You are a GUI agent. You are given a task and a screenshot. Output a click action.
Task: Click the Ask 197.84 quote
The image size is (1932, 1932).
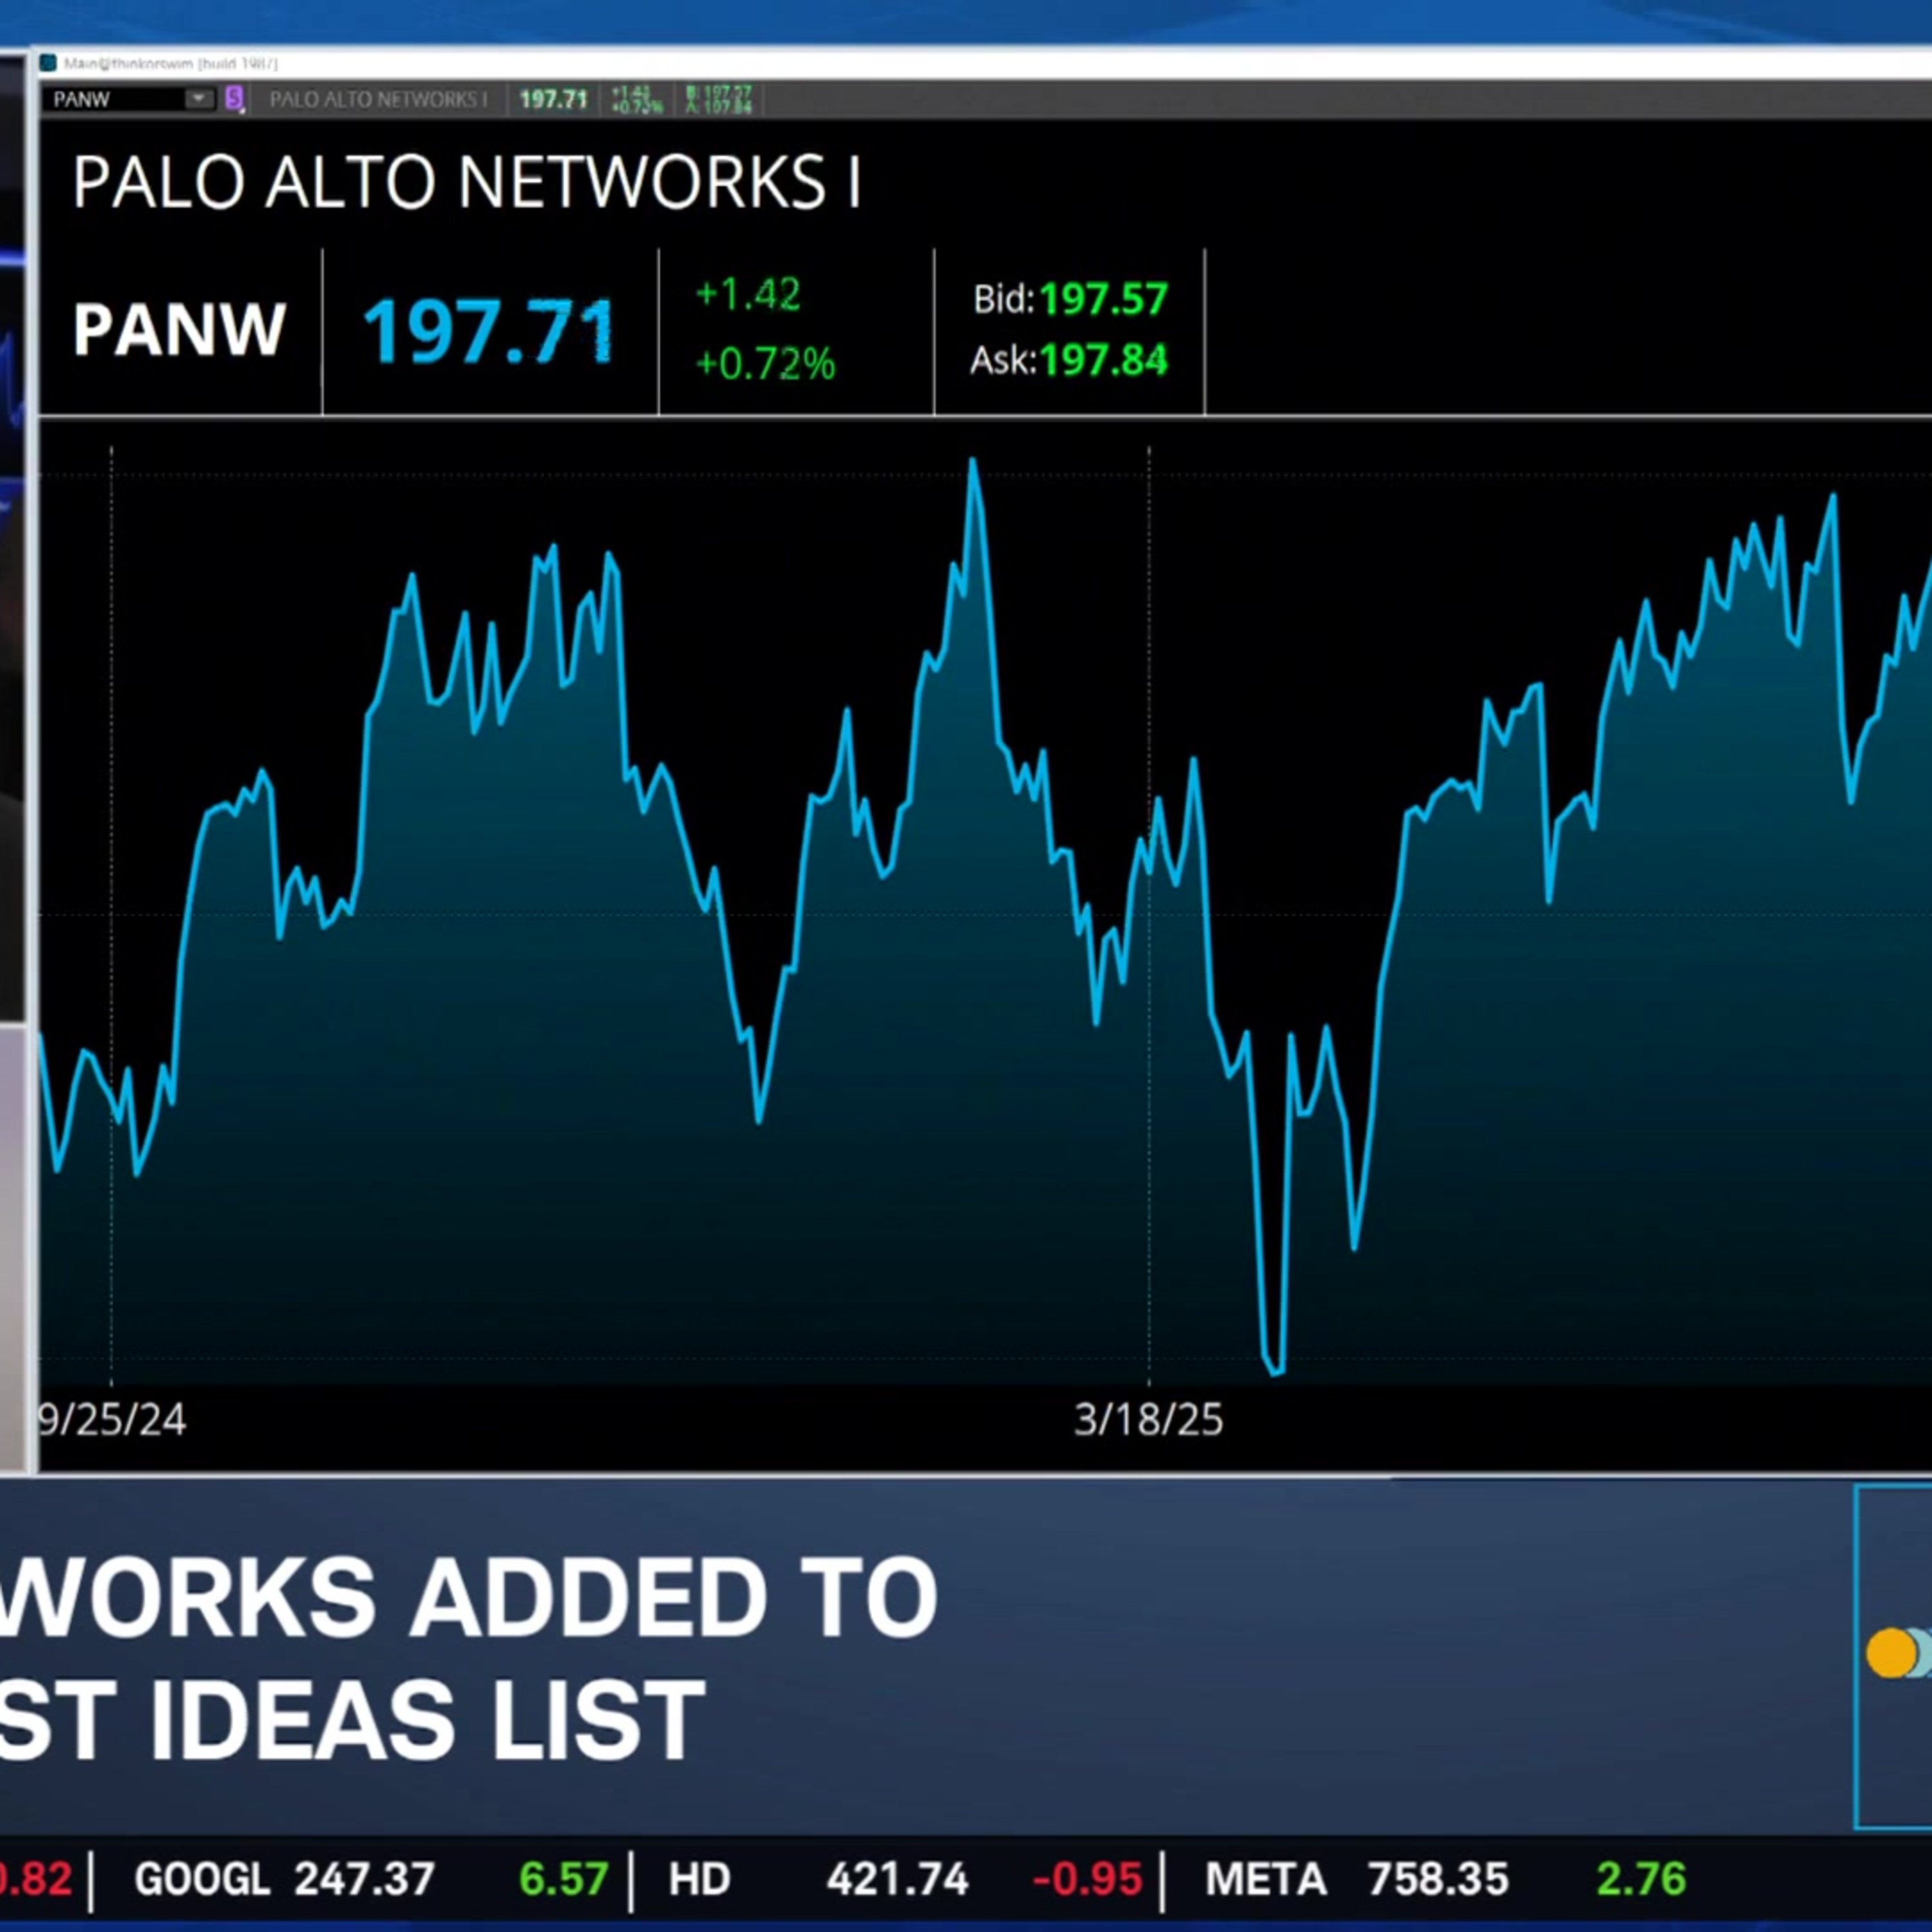coord(1069,360)
